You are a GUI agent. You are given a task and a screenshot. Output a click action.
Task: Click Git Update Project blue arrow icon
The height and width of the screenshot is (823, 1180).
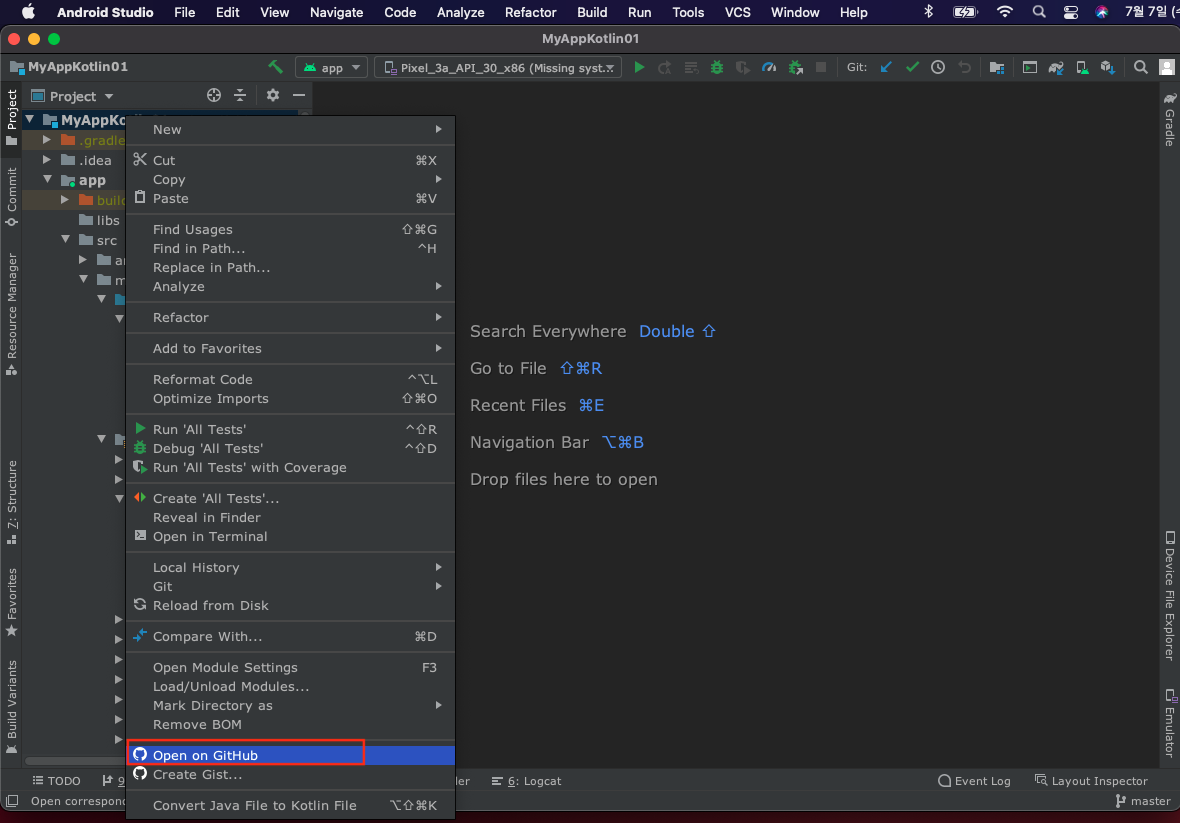tap(886, 67)
